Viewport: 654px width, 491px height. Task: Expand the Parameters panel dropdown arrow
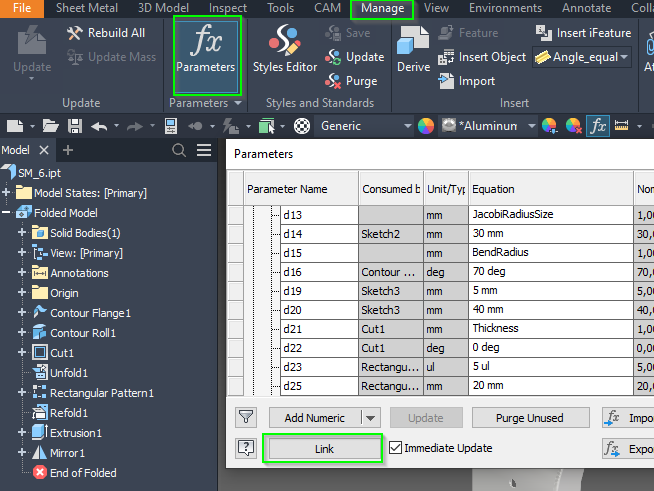point(238,103)
